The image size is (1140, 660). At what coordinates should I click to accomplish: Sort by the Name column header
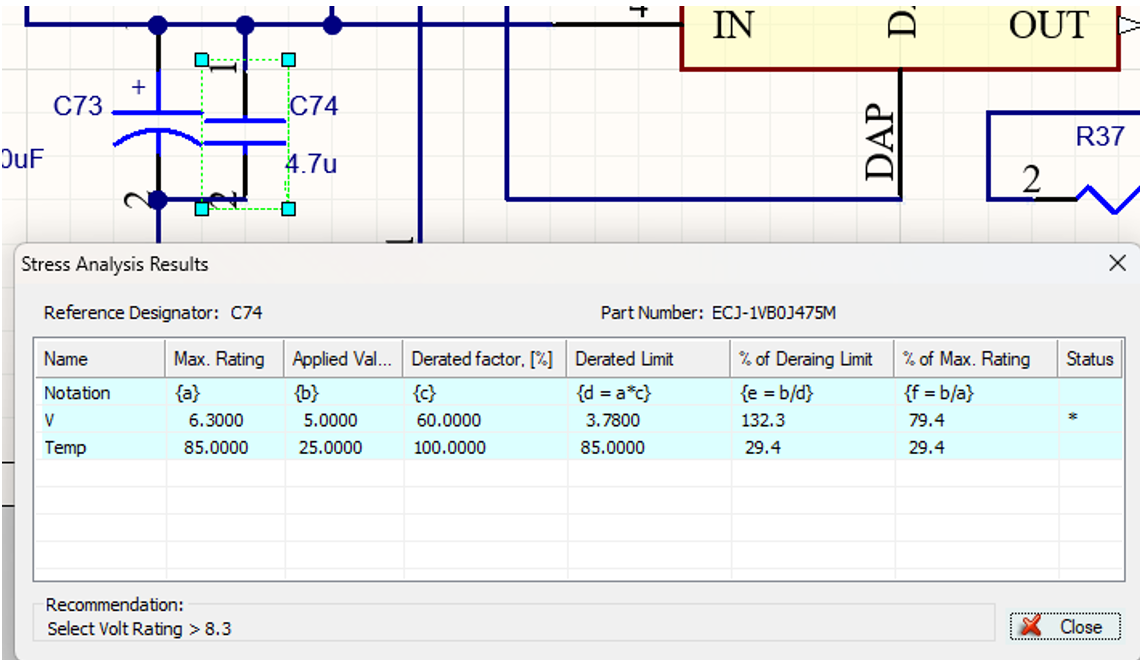100,359
